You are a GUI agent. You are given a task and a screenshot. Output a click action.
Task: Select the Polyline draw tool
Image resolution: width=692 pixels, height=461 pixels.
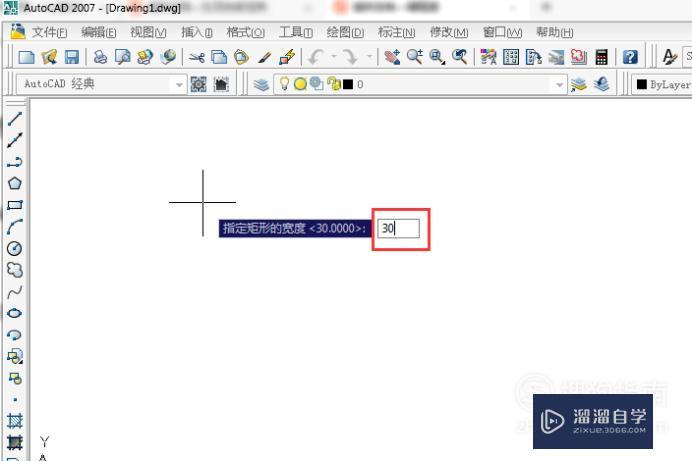(15, 162)
